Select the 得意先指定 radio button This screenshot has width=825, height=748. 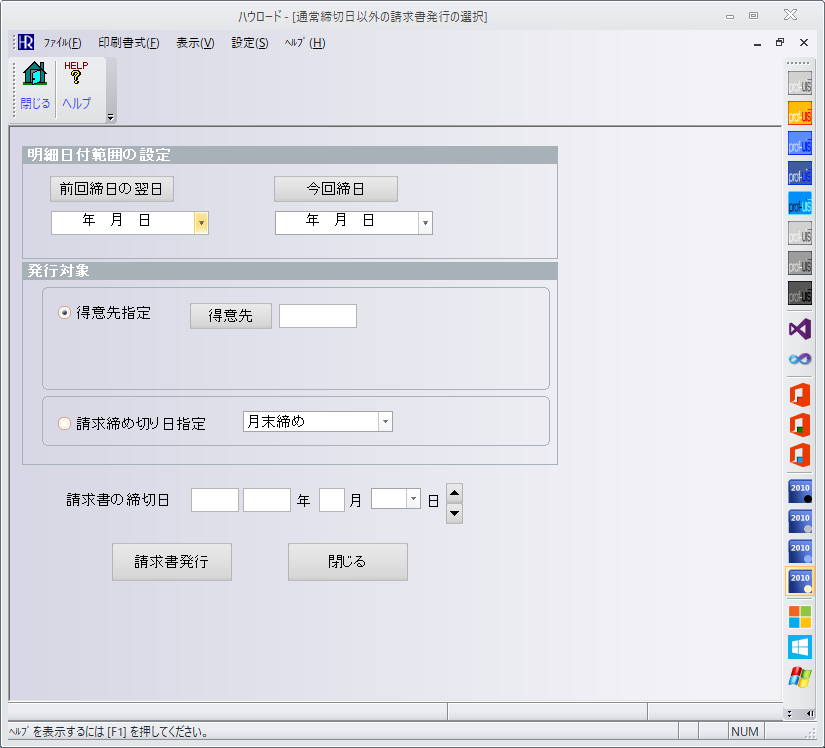(65, 313)
